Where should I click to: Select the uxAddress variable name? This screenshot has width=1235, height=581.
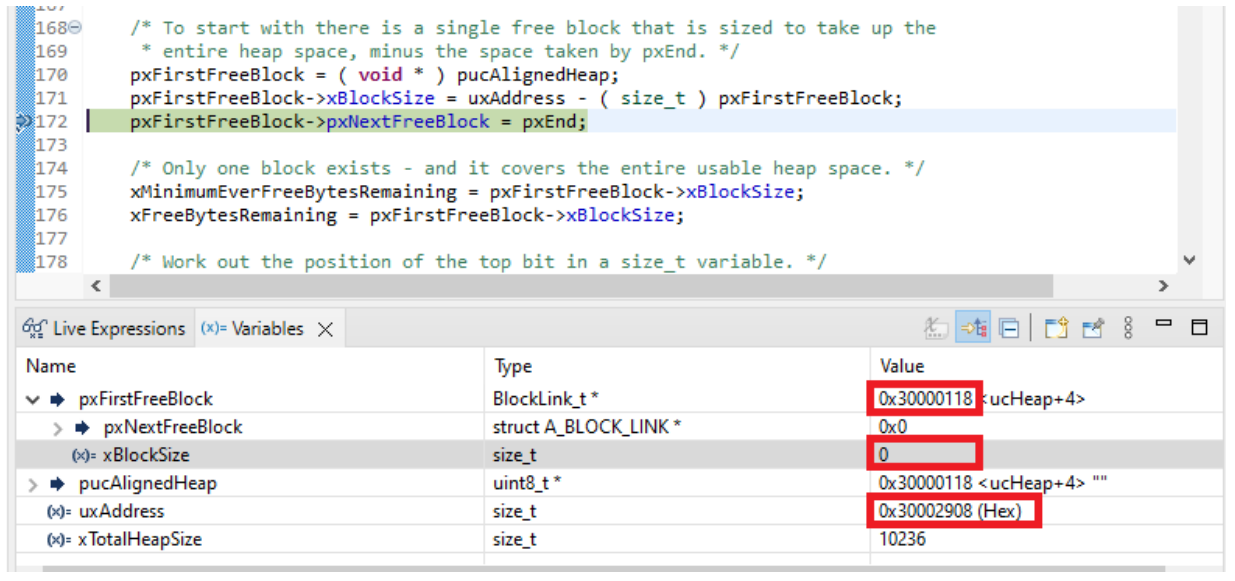(x=121, y=512)
